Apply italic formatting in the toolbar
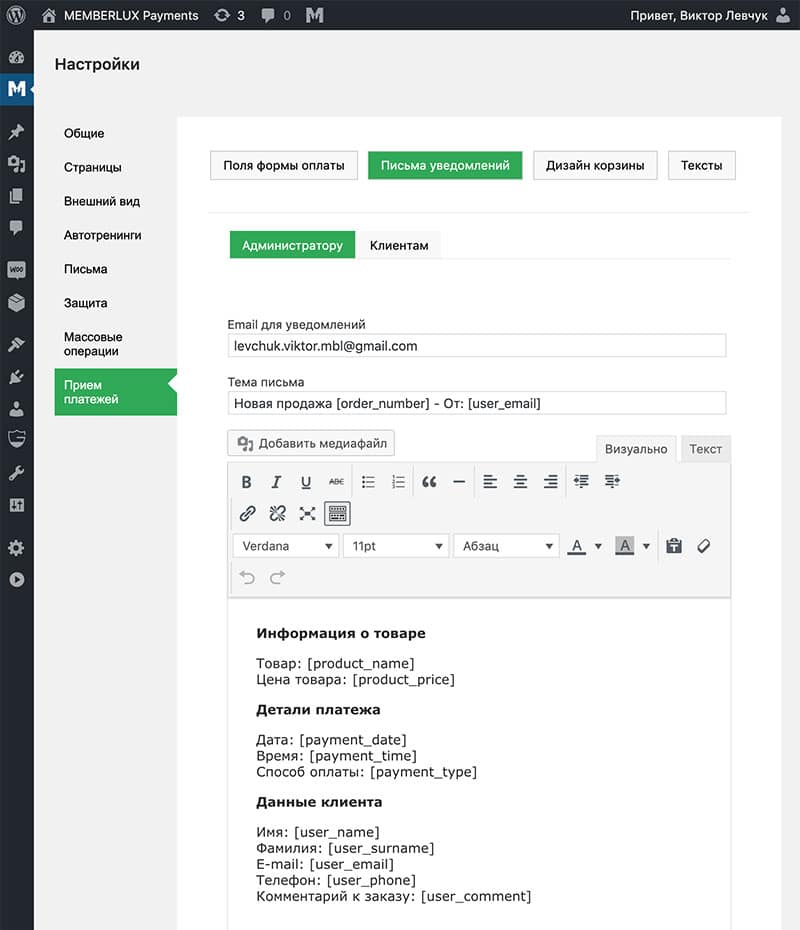This screenshot has width=800, height=930. 277,482
